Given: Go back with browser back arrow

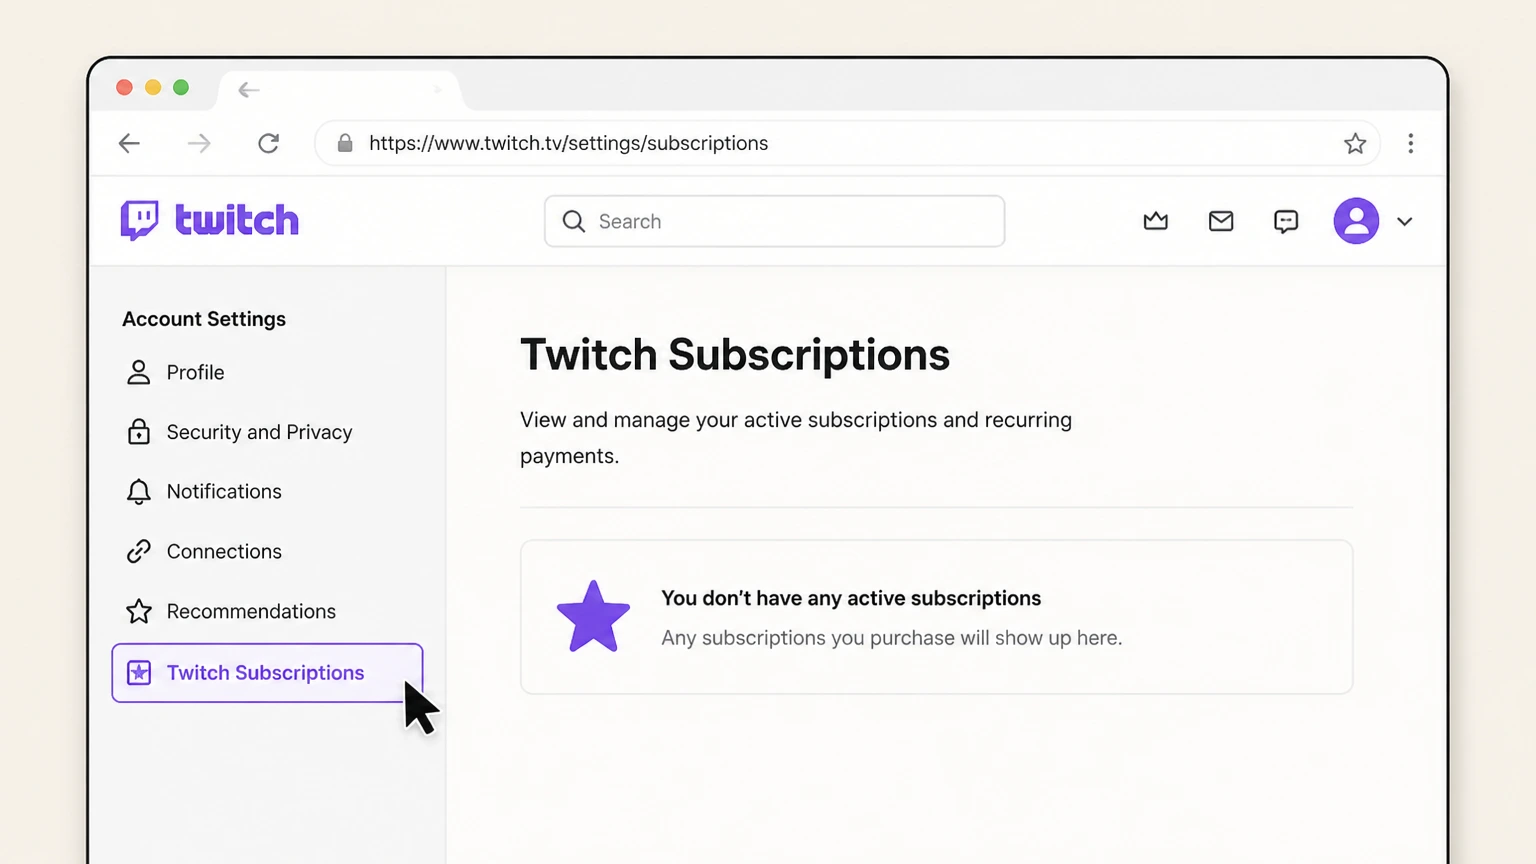Looking at the screenshot, I should pos(129,143).
